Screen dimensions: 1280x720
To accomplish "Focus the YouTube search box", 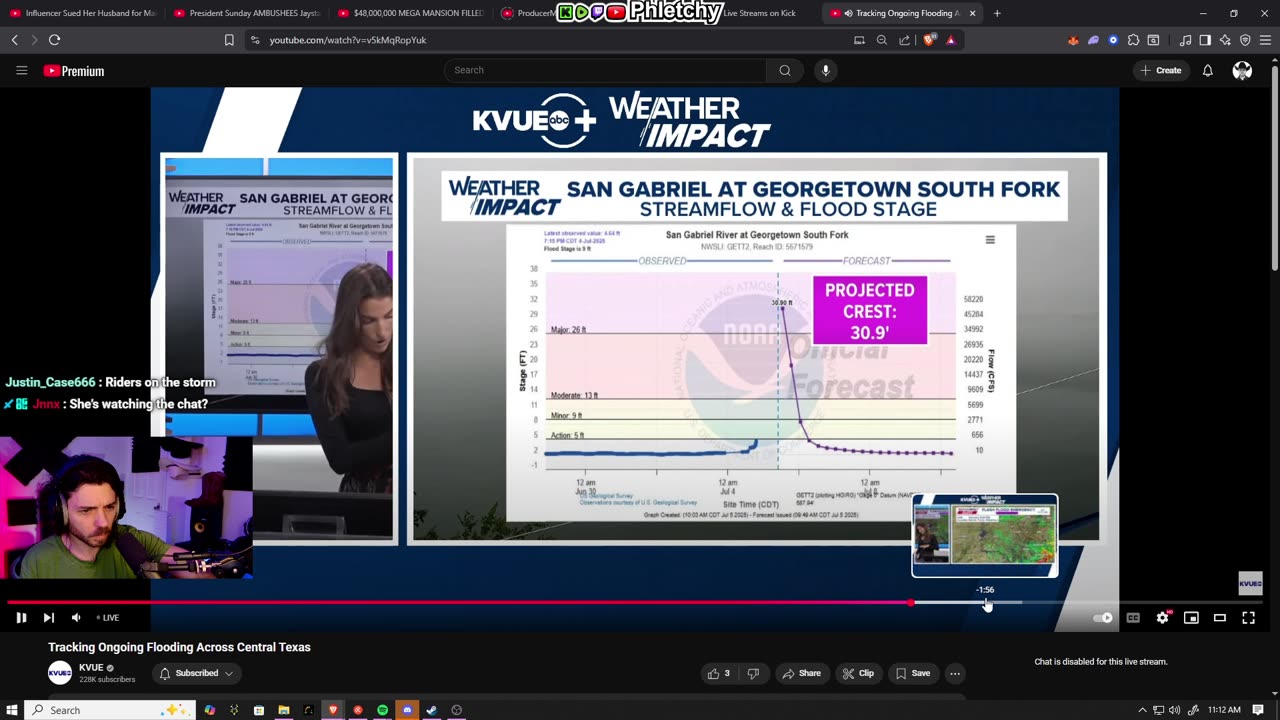I will point(606,70).
